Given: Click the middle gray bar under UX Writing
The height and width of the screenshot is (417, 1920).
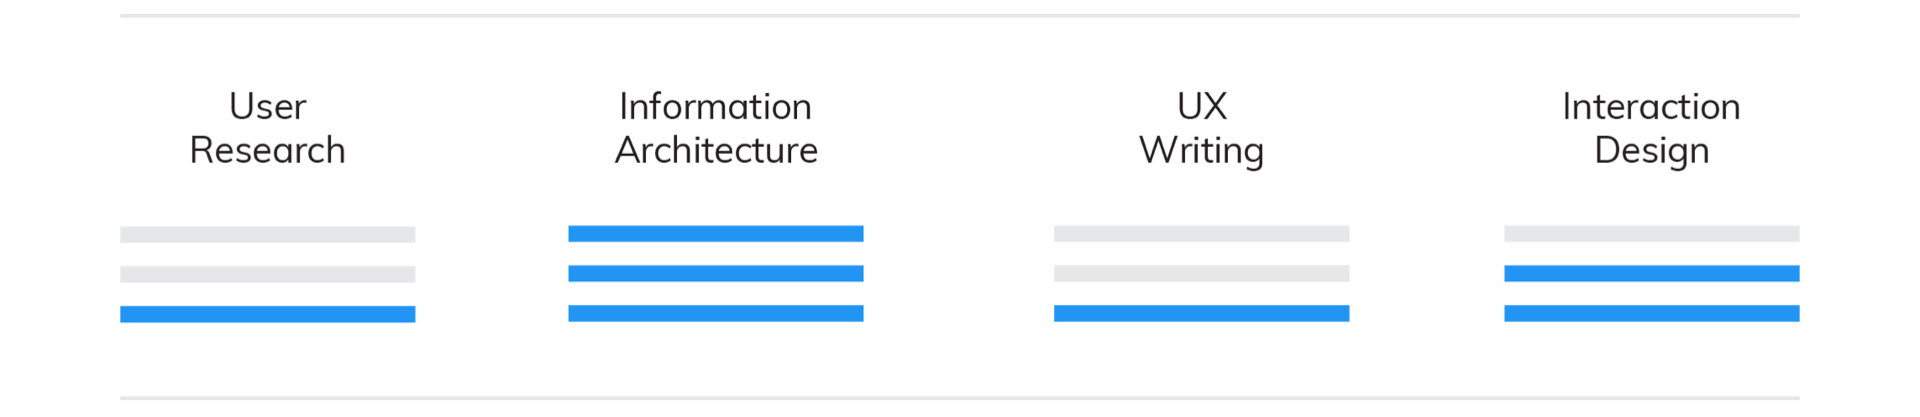Looking at the screenshot, I should coord(1201,273).
